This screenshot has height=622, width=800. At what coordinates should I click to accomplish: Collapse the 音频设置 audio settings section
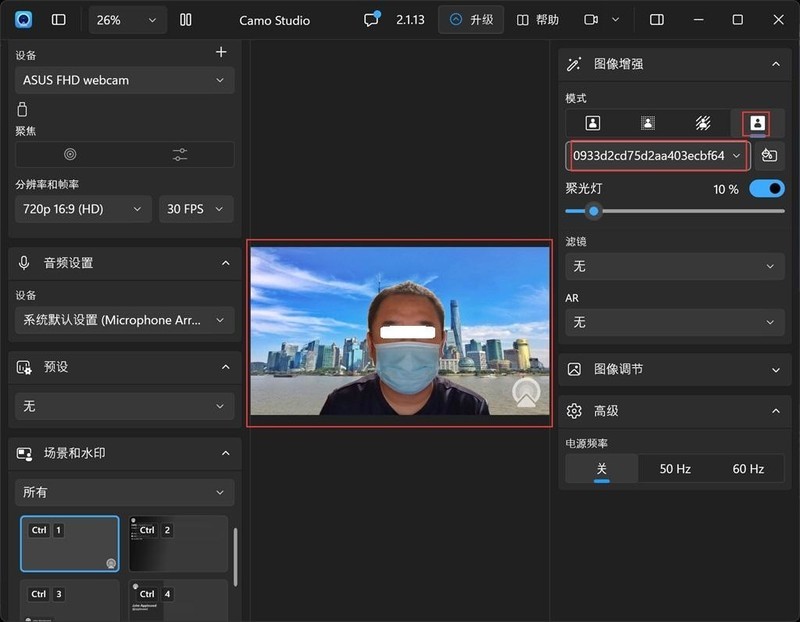pyautogui.click(x=225, y=263)
